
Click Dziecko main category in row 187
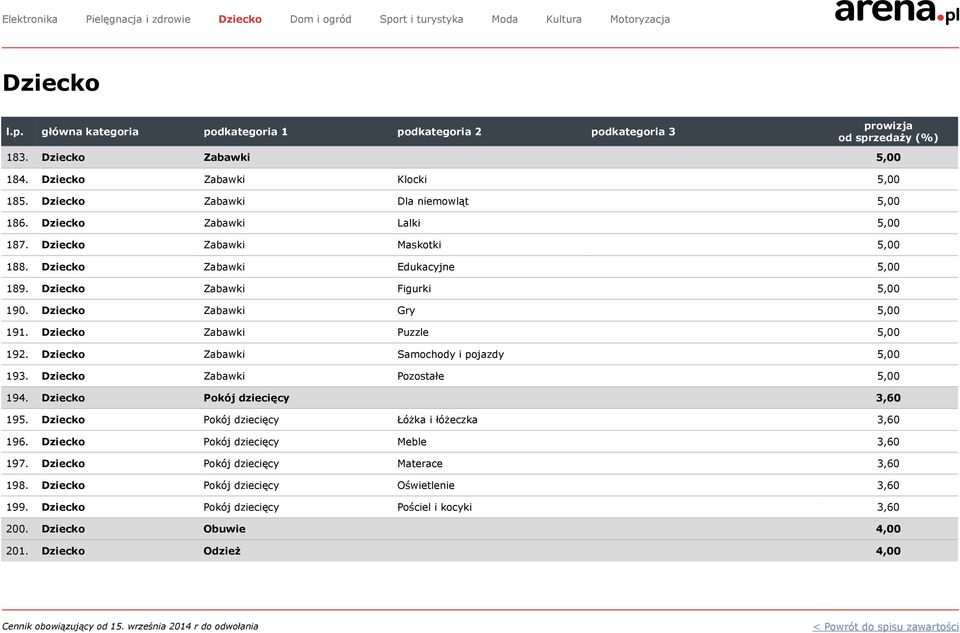coord(63,245)
